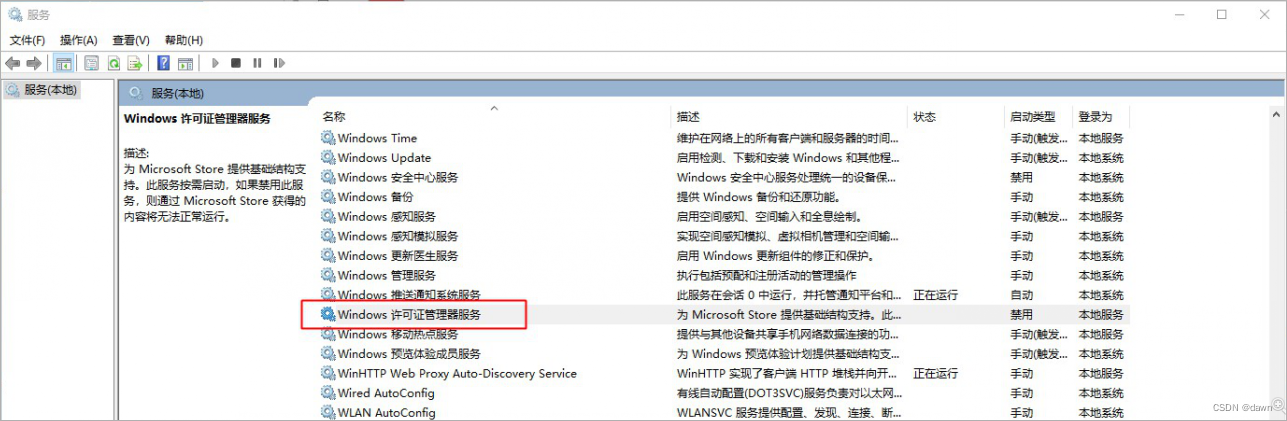The image size is (1287, 421).
Task: Click the gear icon of Windows 更新医生服务
Action: coord(328,255)
